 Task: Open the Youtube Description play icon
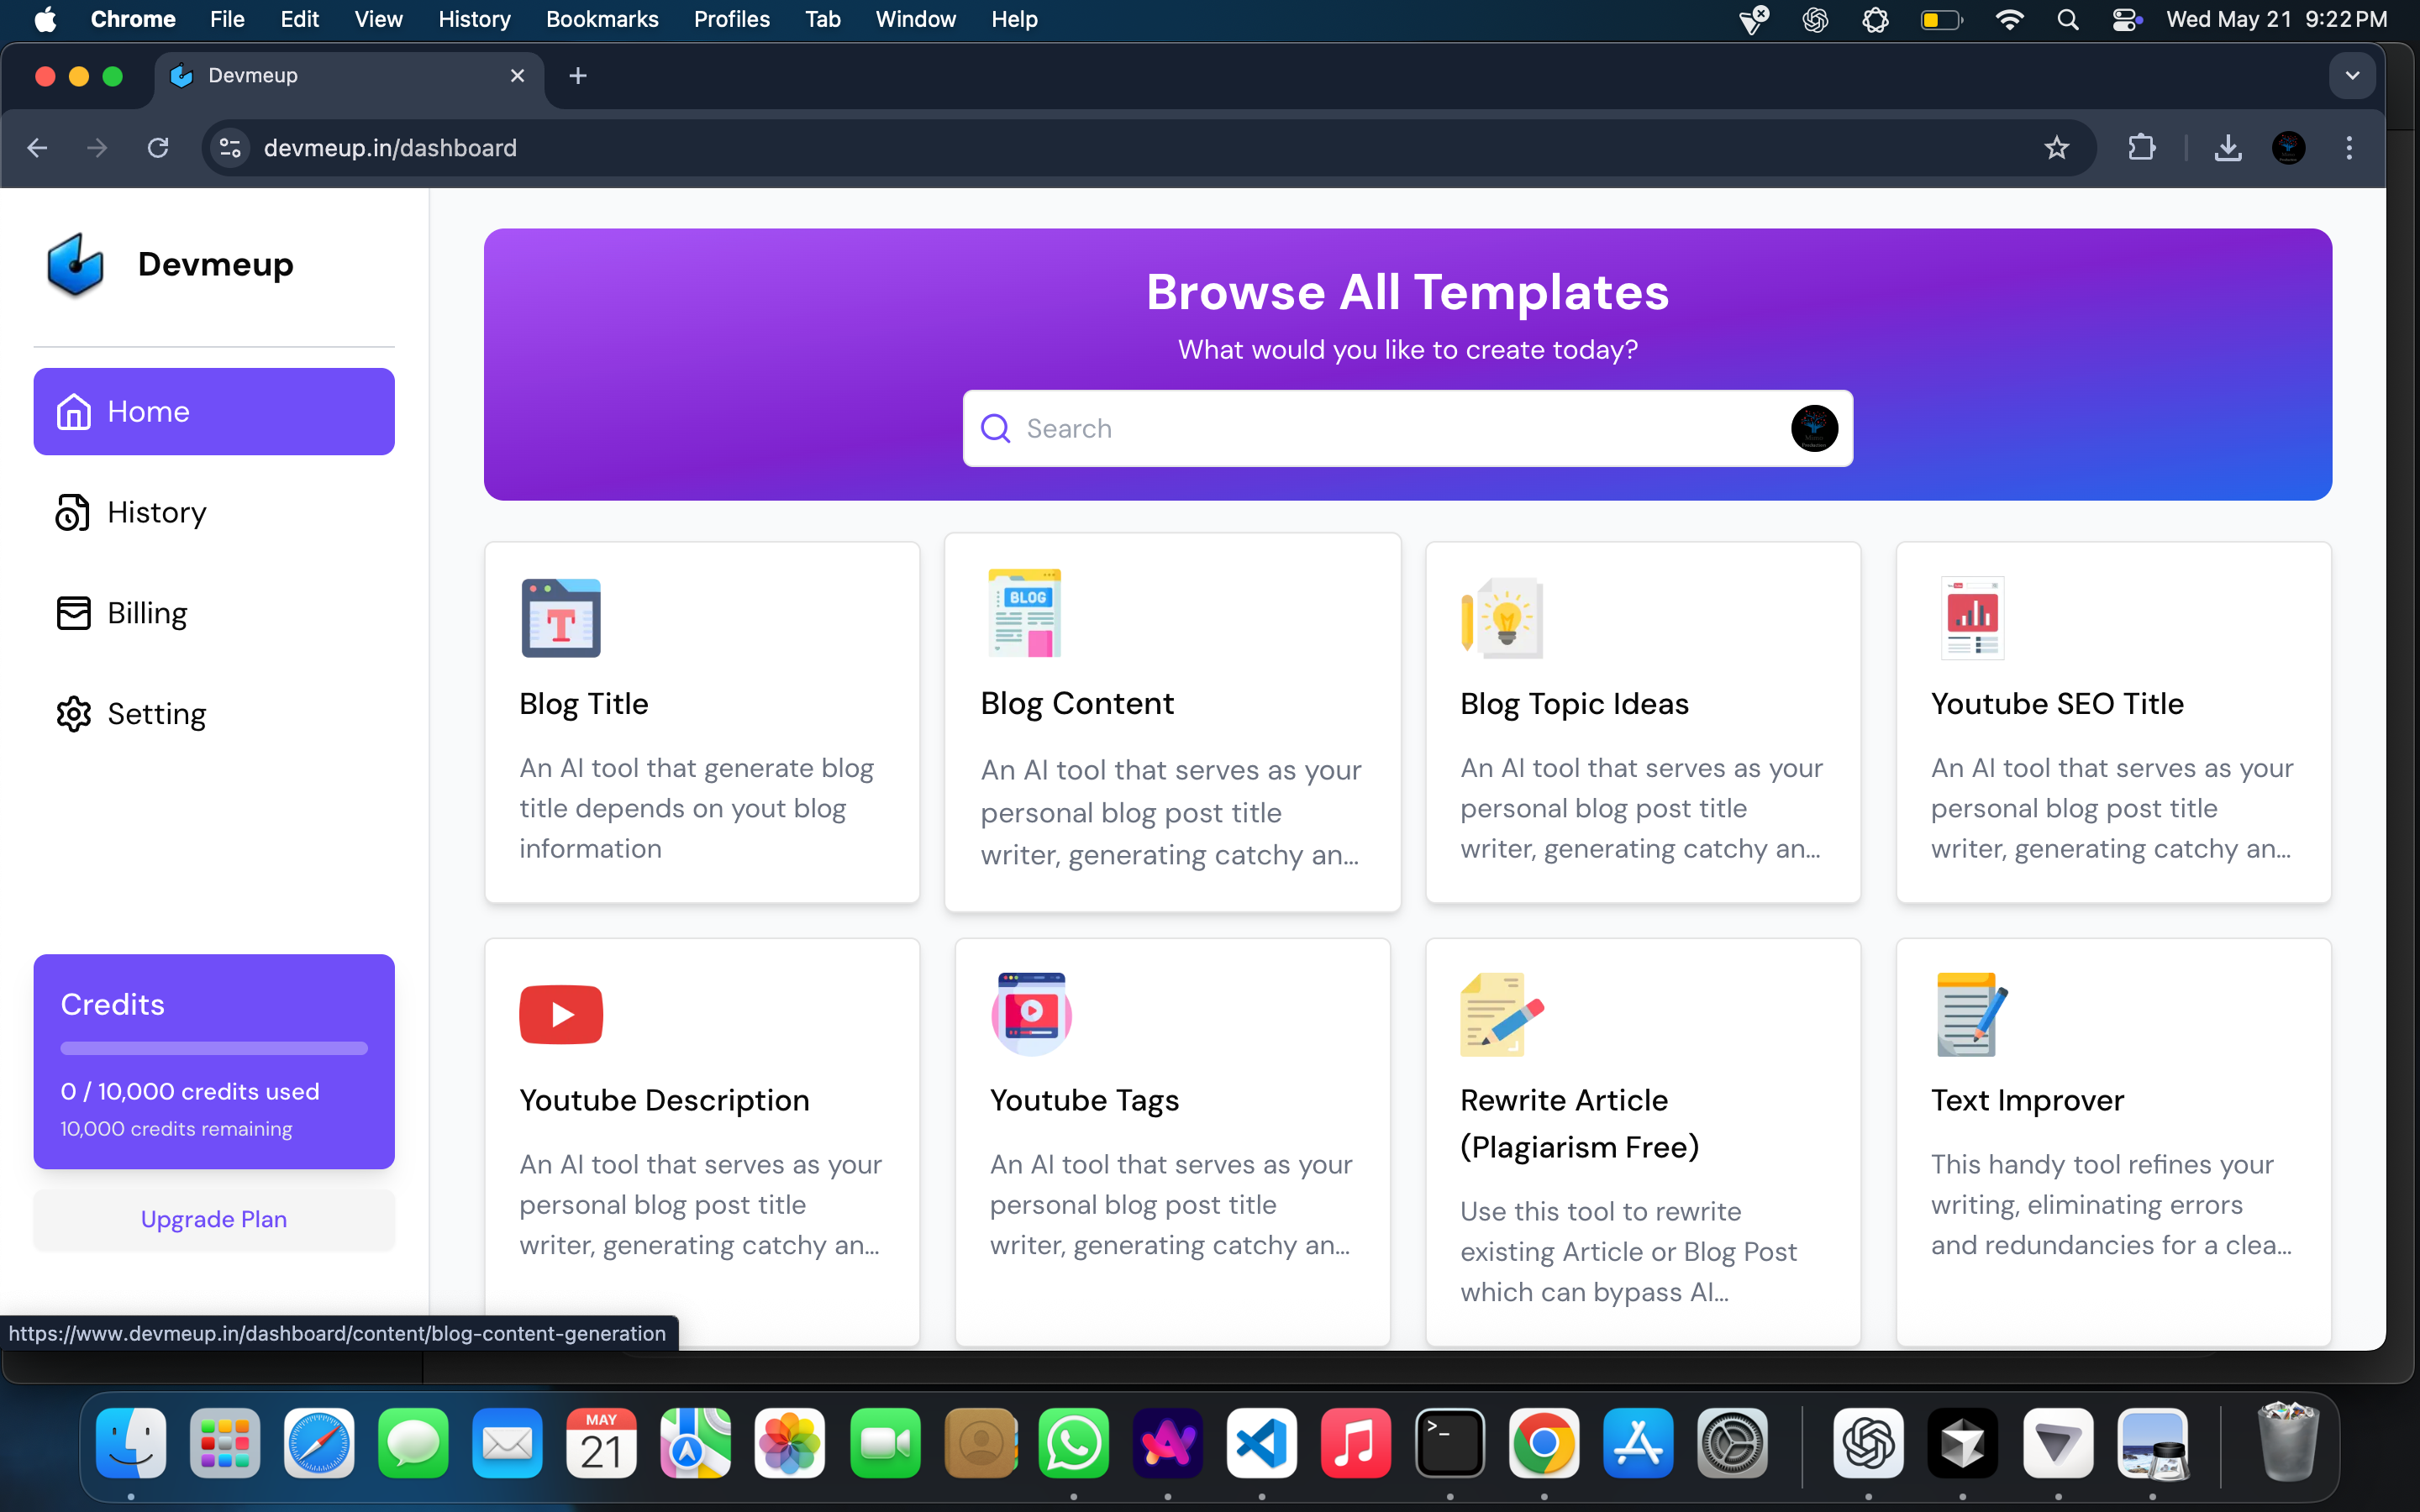click(560, 1014)
